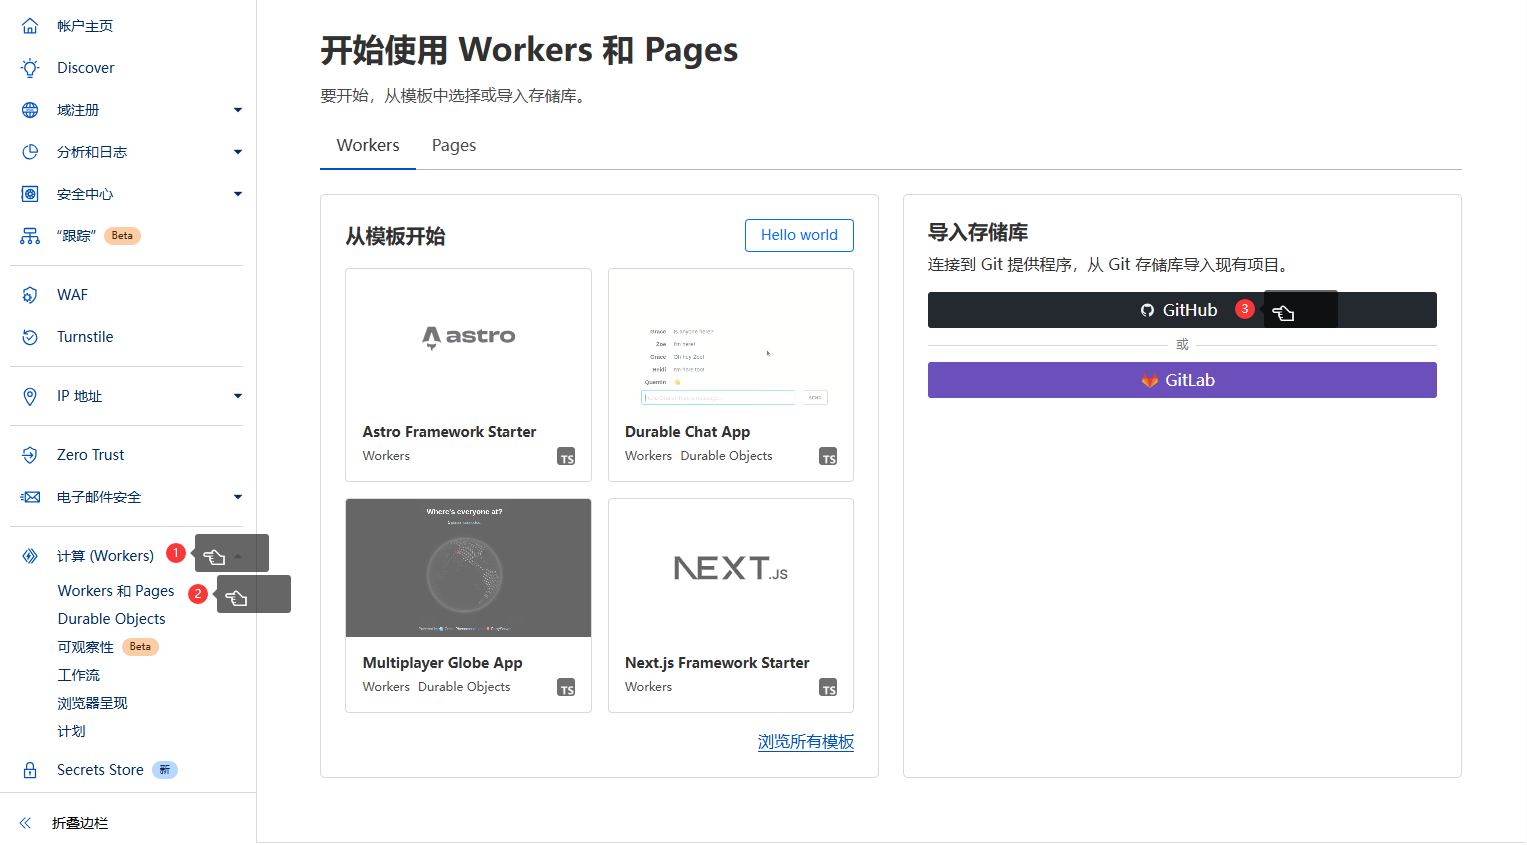Image resolution: width=1527 pixels, height=845 pixels.
Task: Open 浏览所有模板 link
Action: 805,742
